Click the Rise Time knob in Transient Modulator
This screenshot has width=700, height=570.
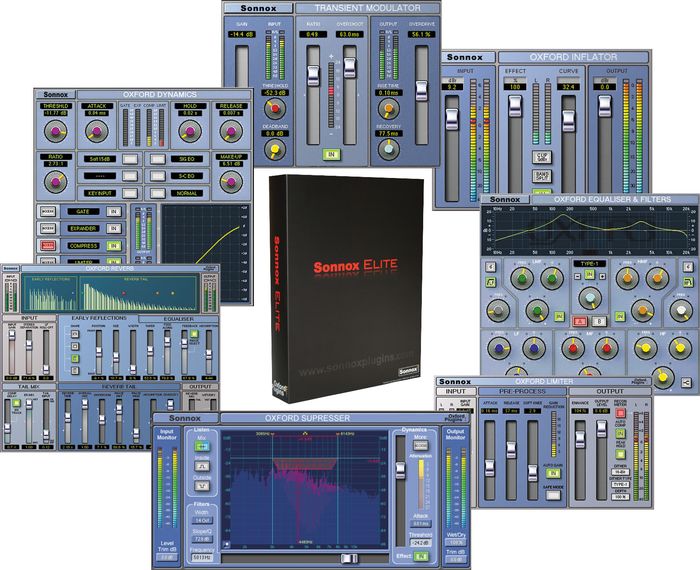pyautogui.click(x=391, y=106)
